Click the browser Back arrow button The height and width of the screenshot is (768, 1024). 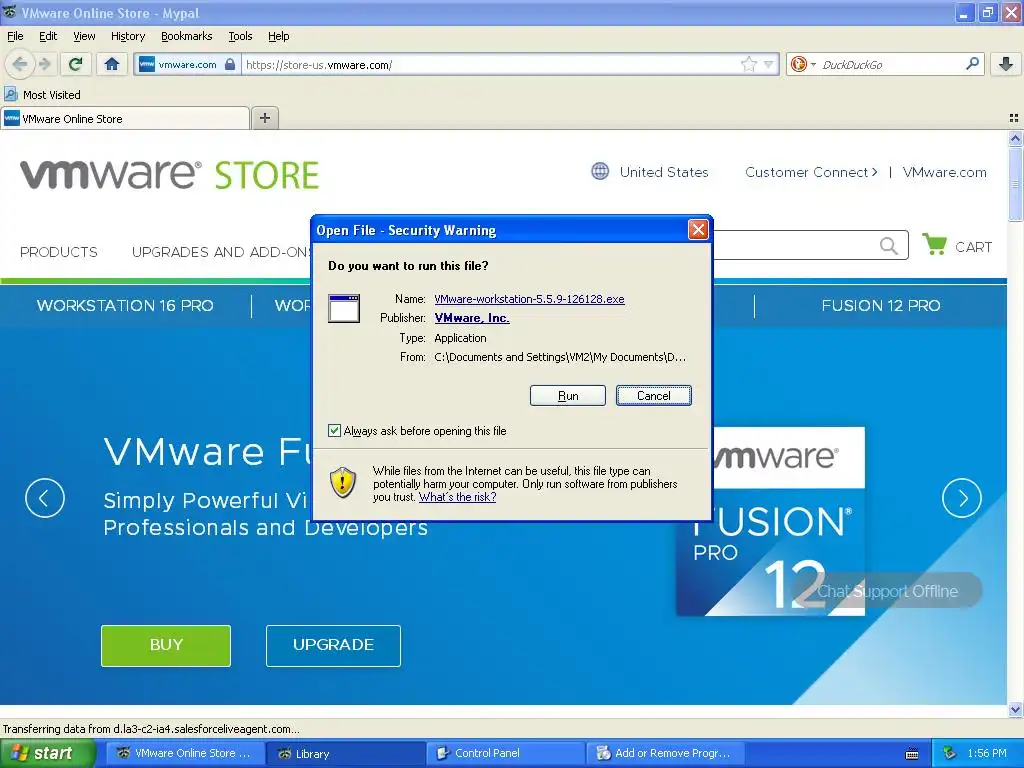click(x=20, y=64)
